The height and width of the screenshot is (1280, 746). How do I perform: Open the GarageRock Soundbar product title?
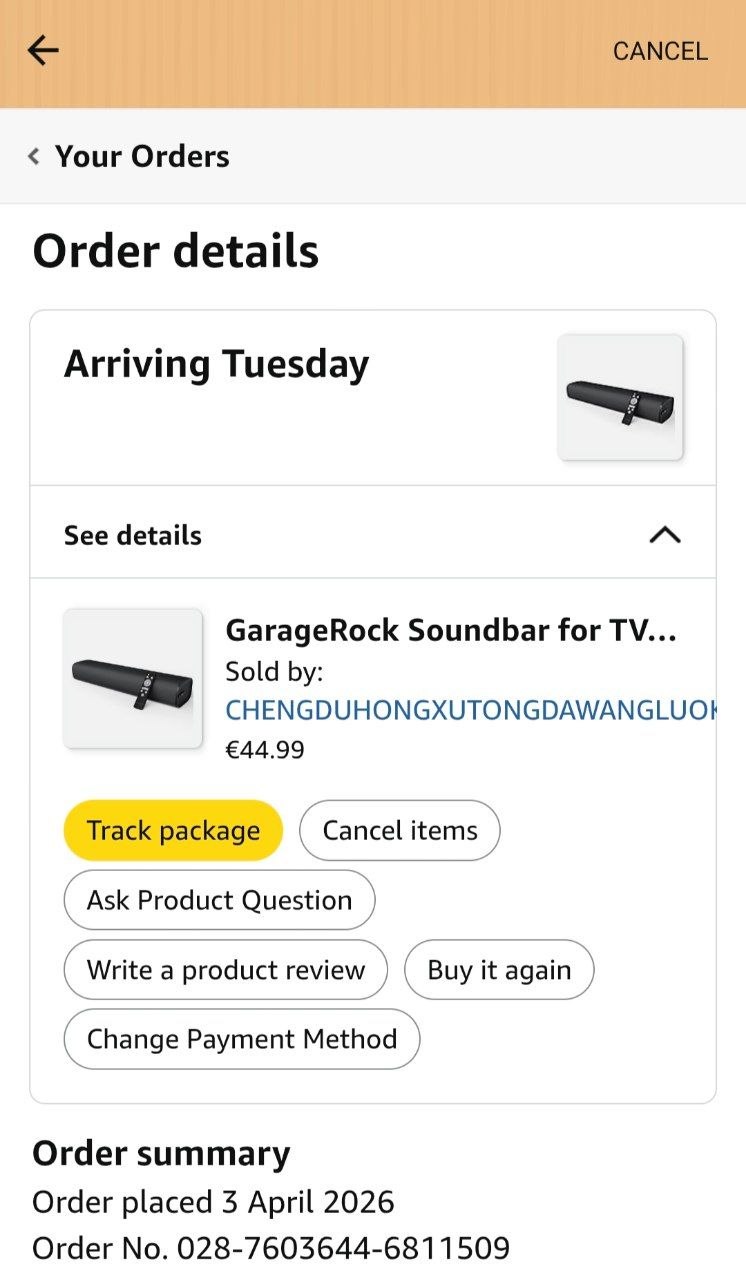pos(452,630)
